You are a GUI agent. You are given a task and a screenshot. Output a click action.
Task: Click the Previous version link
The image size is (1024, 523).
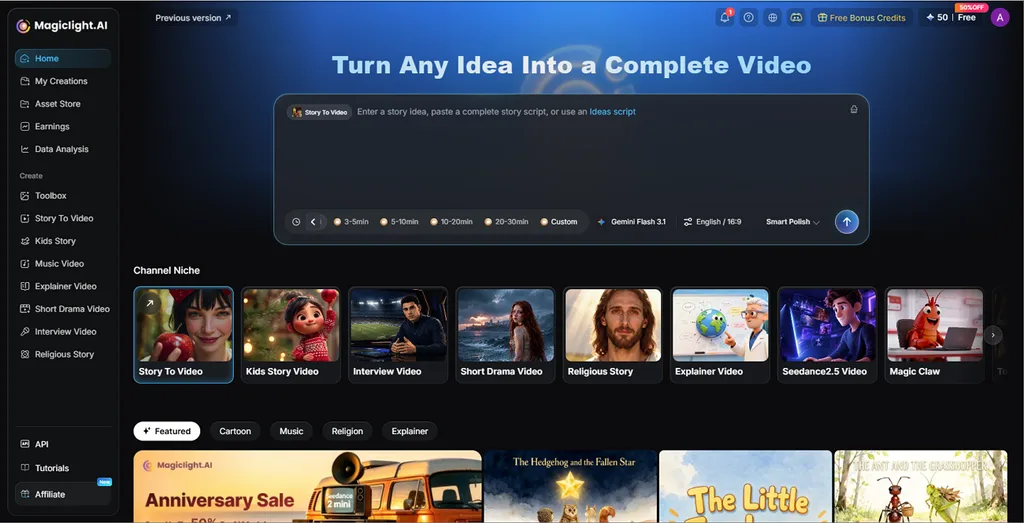(x=193, y=18)
